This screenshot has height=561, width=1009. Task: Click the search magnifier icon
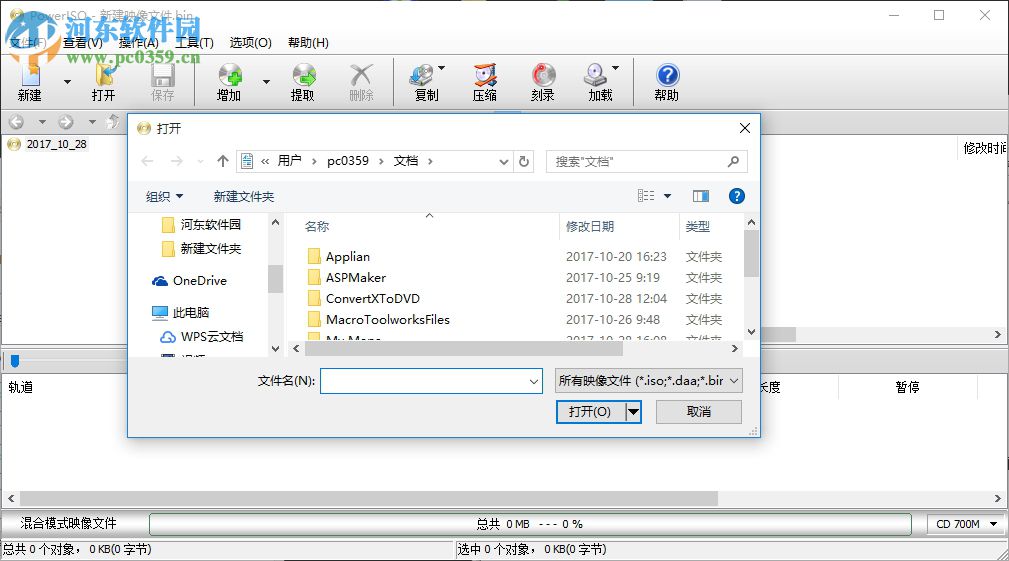coord(733,161)
